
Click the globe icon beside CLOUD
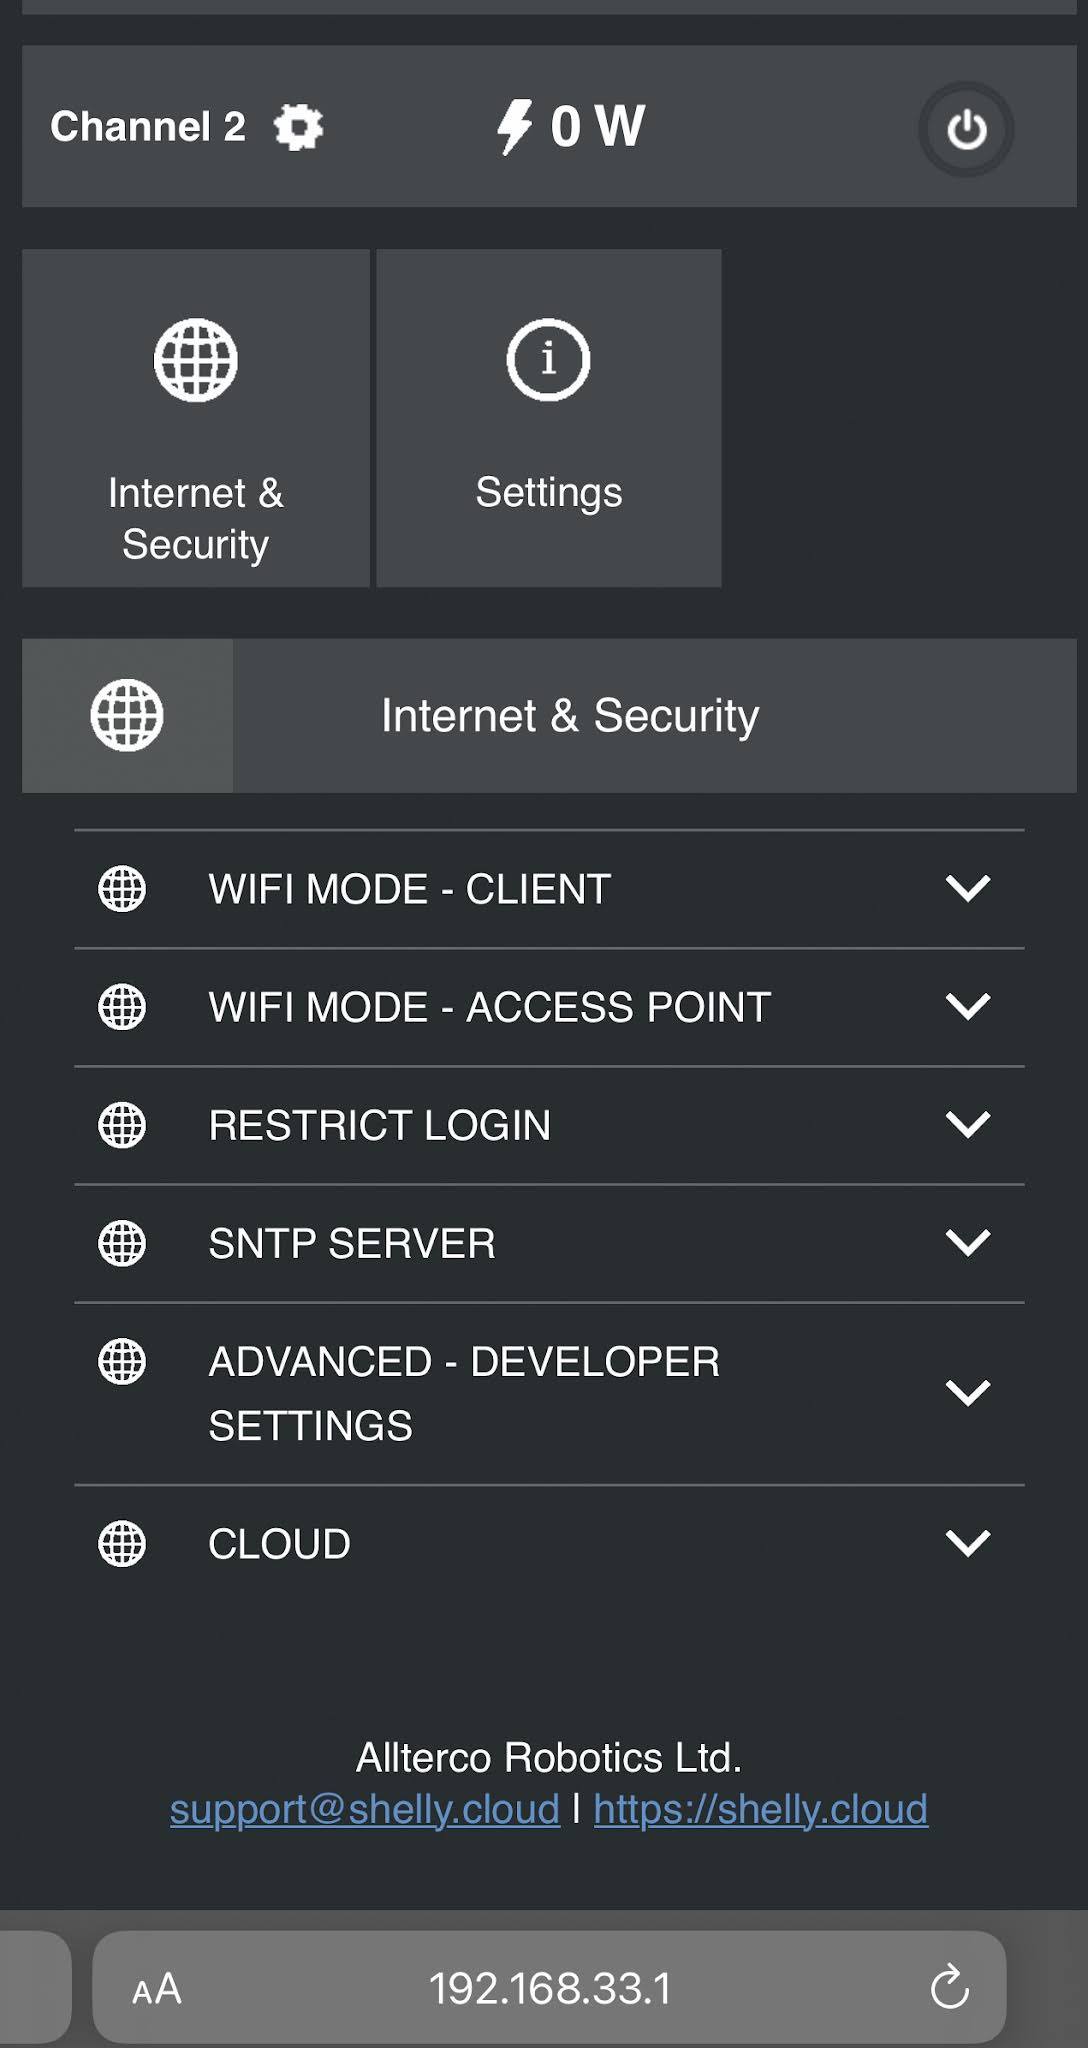coord(122,1544)
